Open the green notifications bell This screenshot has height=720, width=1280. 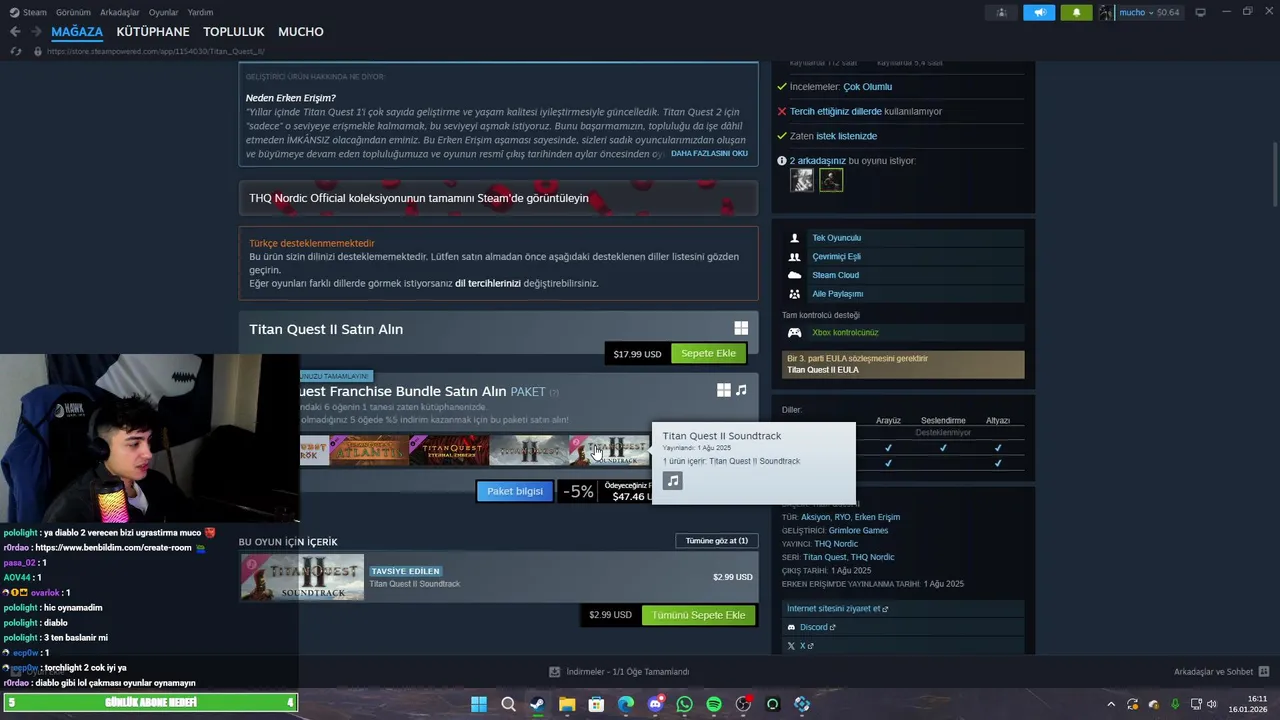click(1076, 12)
